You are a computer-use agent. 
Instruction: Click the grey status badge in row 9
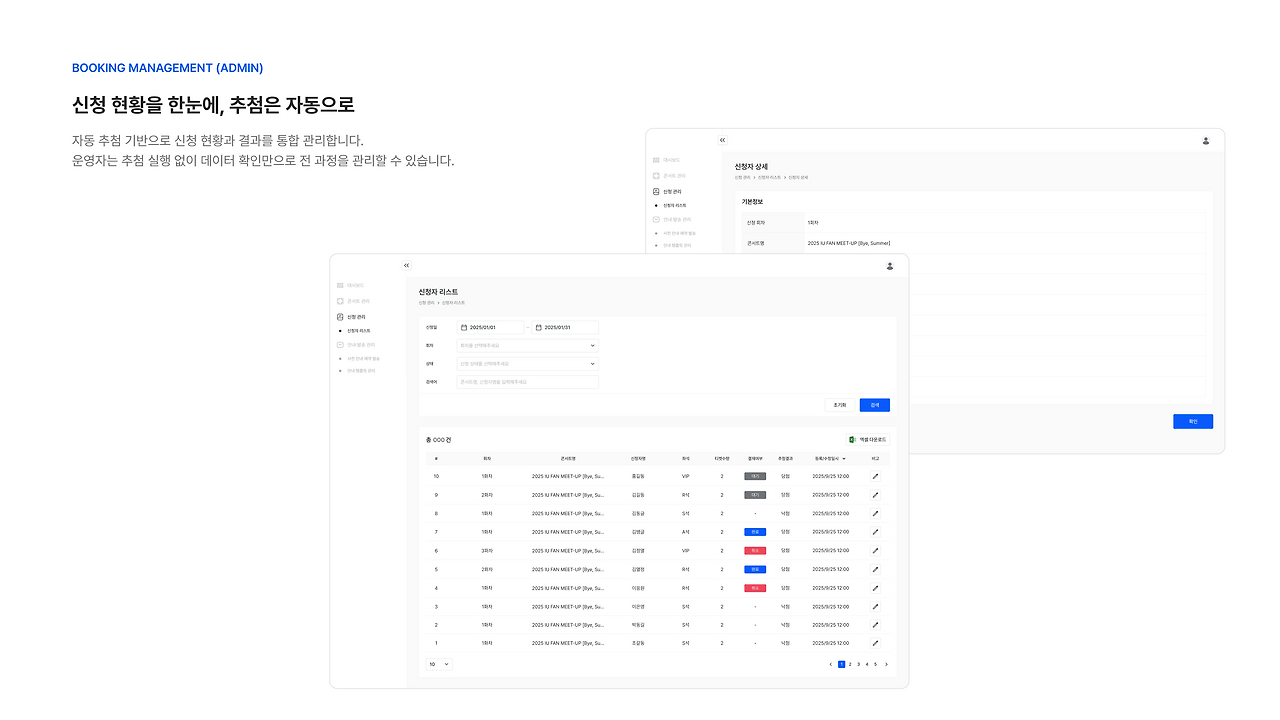click(755, 494)
